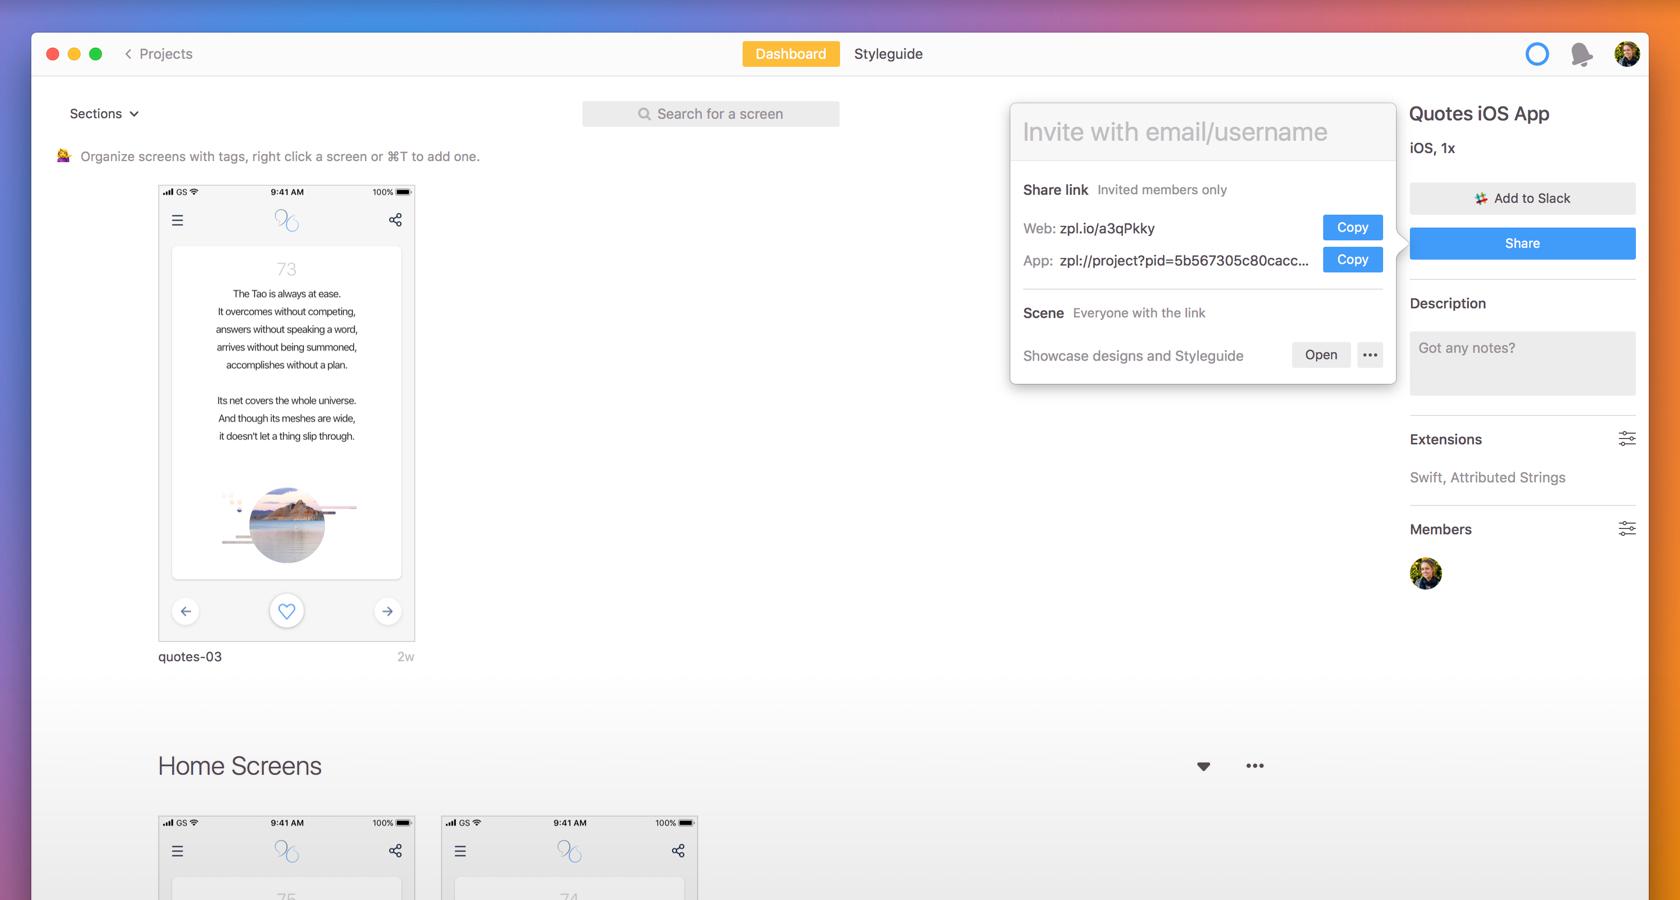This screenshot has height=900, width=1680.
Task: Open the more options menu next to Open
Action: 1370,355
